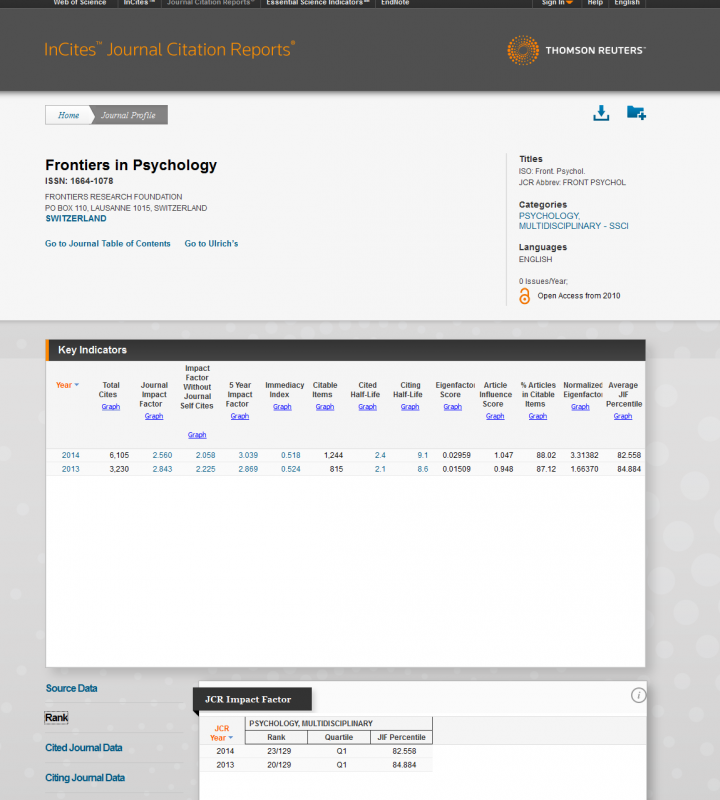This screenshot has height=800, width=720.
Task: Open Graph link under Immediacy Index
Action: point(282,407)
